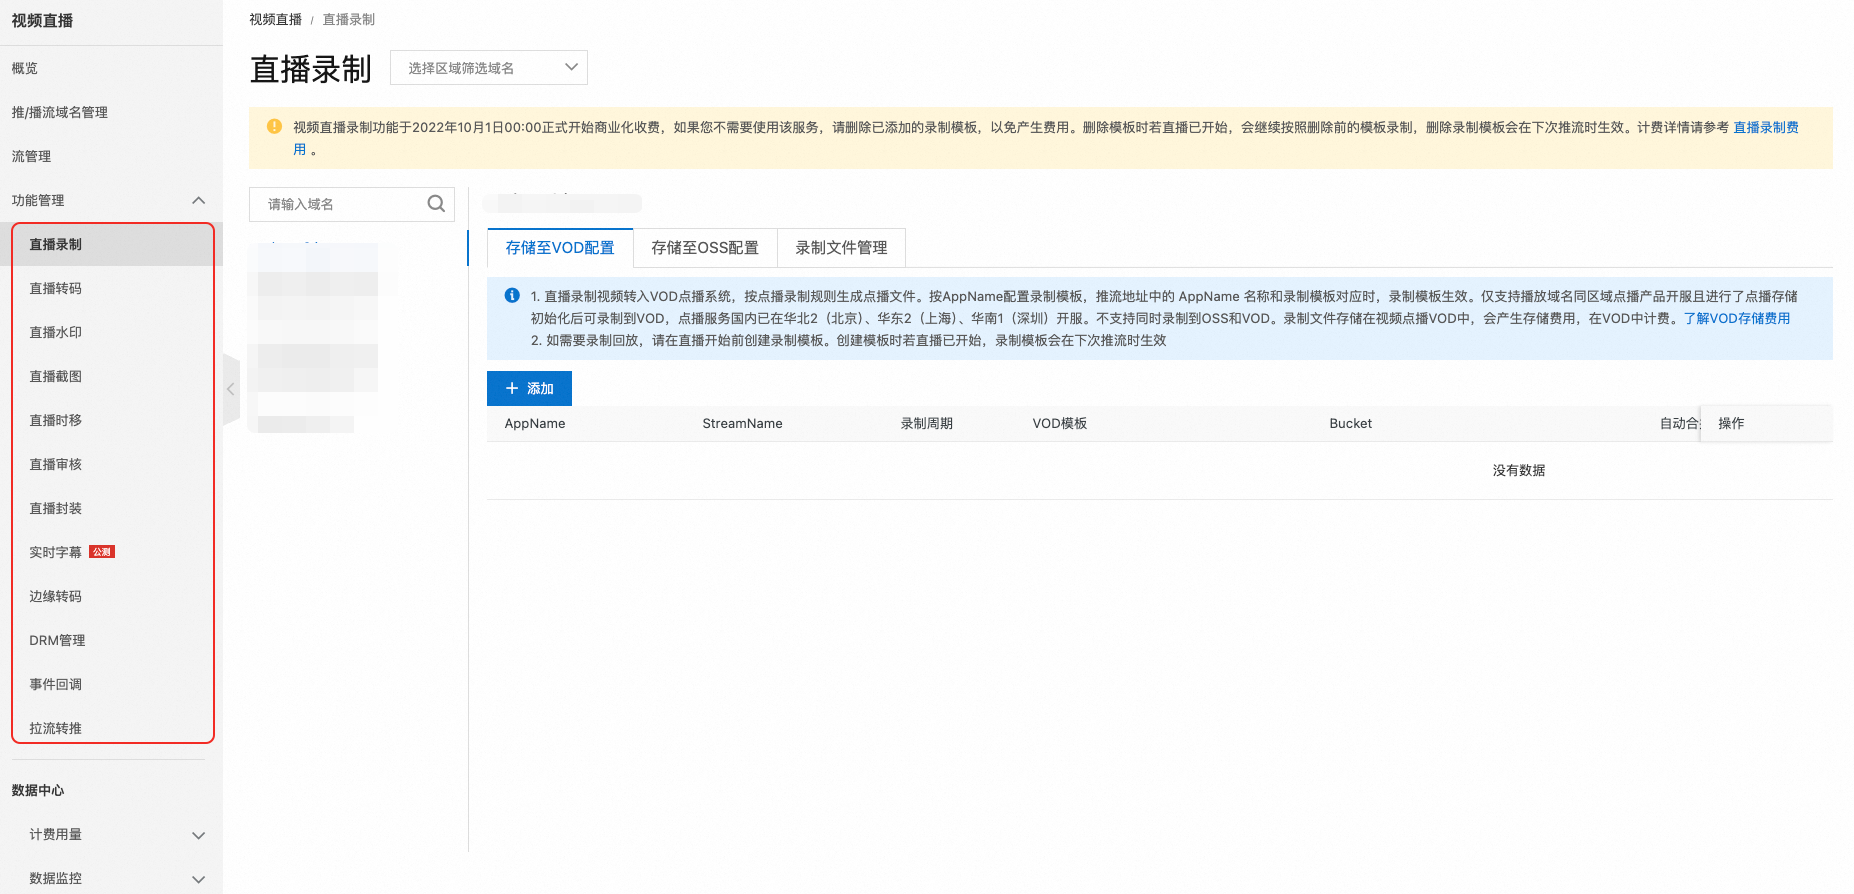The height and width of the screenshot is (894, 1854).
Task: Collapse the 功能管理 menu section
Action: (198, 200)
